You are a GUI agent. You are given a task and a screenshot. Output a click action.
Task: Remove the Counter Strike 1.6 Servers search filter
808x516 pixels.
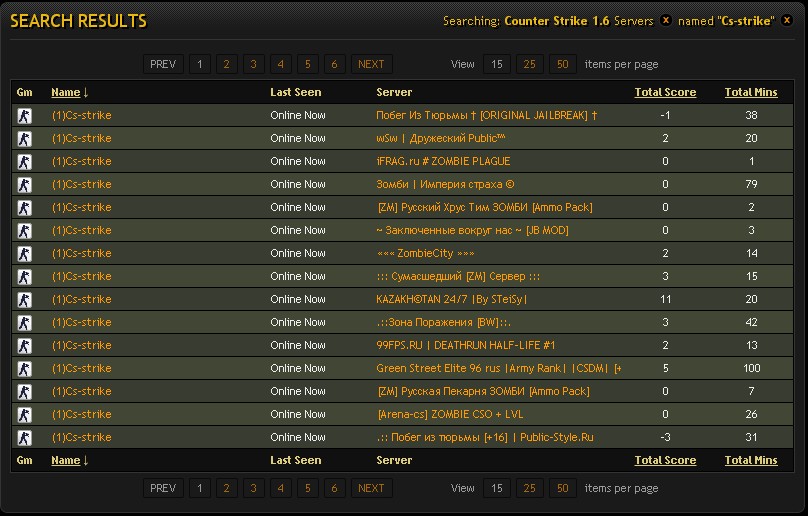tap(666, 21)
